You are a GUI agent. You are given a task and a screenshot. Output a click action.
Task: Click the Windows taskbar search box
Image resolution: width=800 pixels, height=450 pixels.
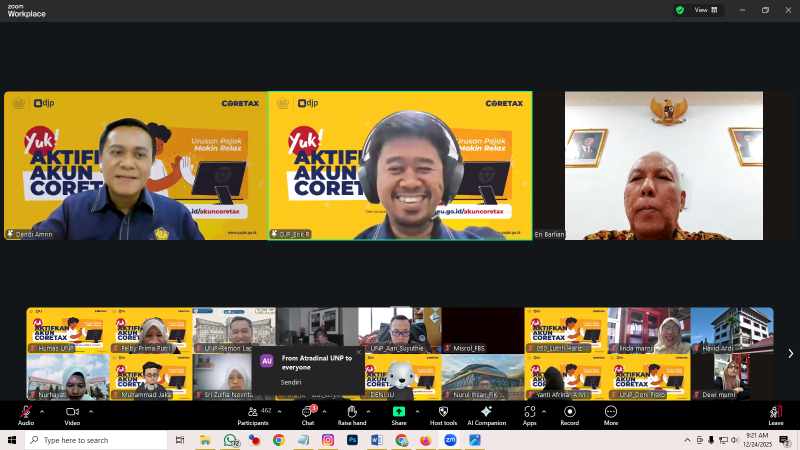click(x=95, y=440)
